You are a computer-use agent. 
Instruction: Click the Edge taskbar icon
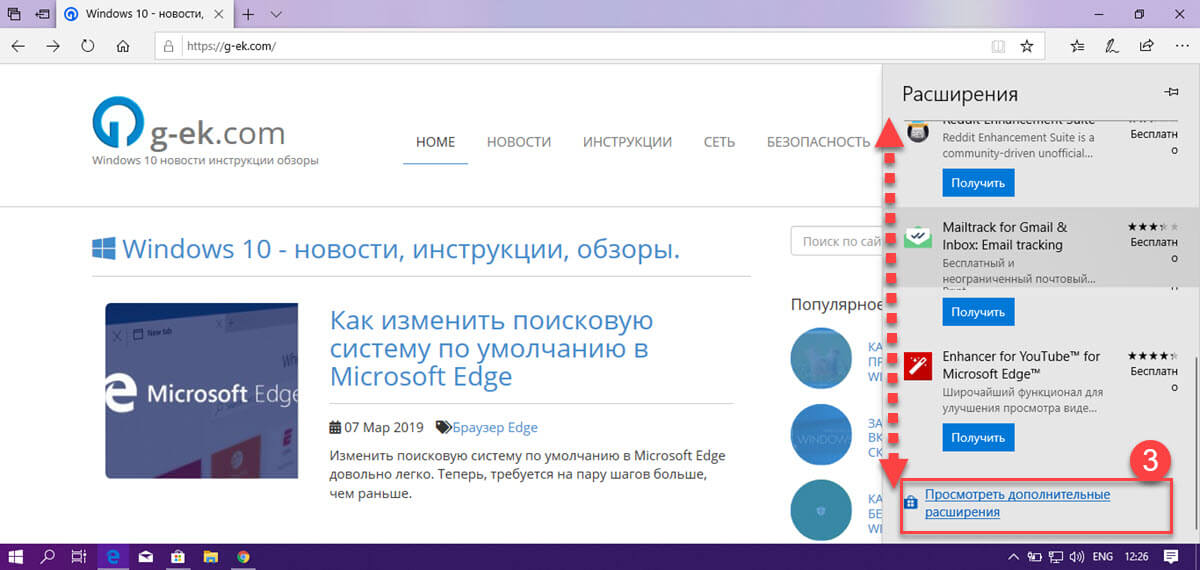pos(113,557)
